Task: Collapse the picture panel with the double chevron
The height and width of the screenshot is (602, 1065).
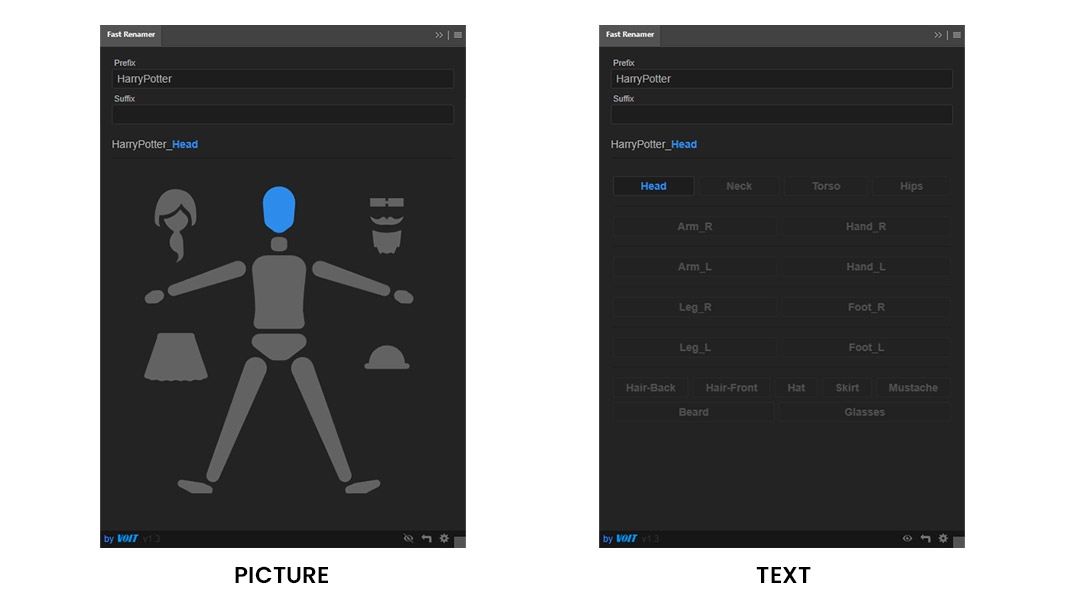Action: [439, 35]
